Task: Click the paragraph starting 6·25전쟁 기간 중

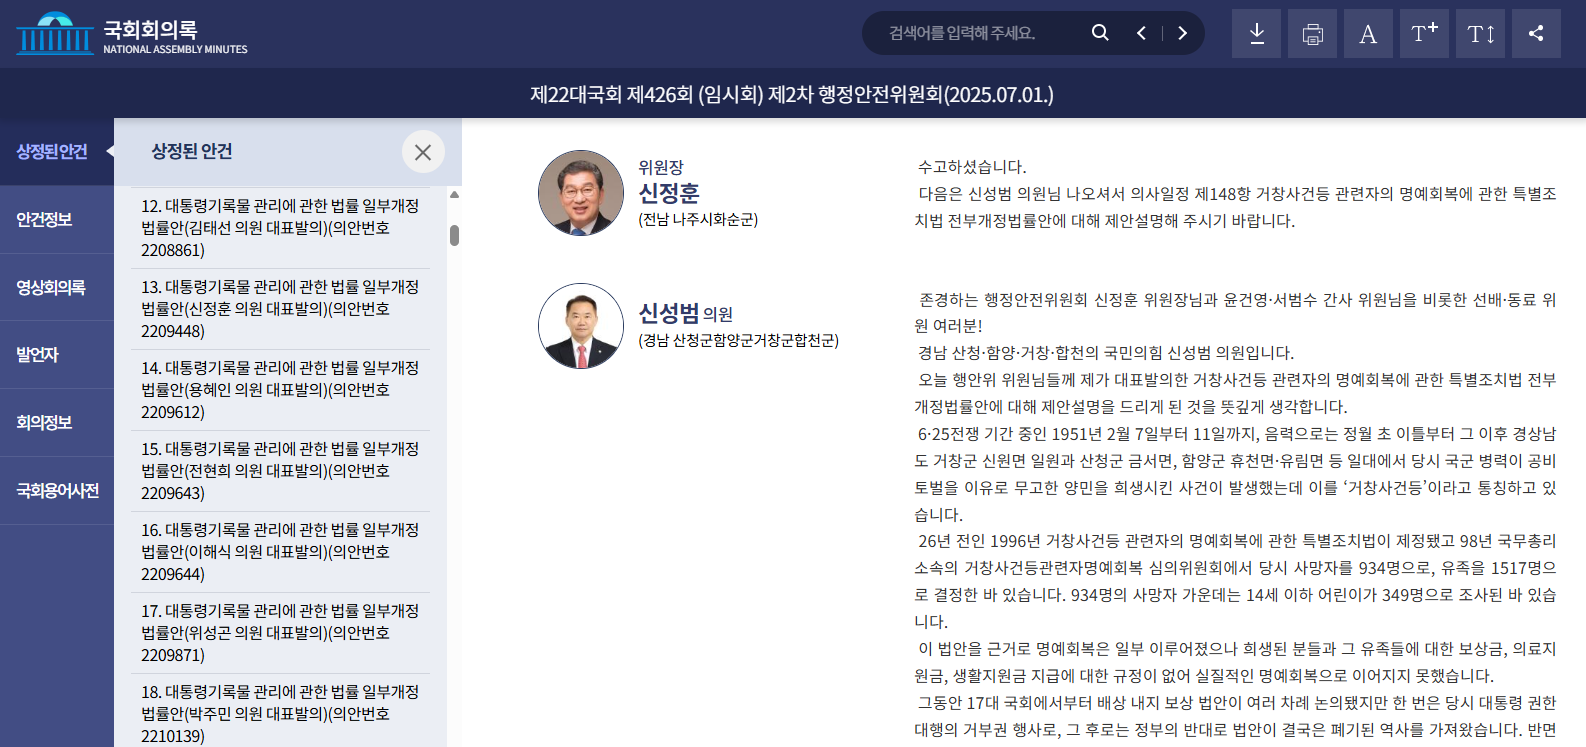Action: 1235,474
